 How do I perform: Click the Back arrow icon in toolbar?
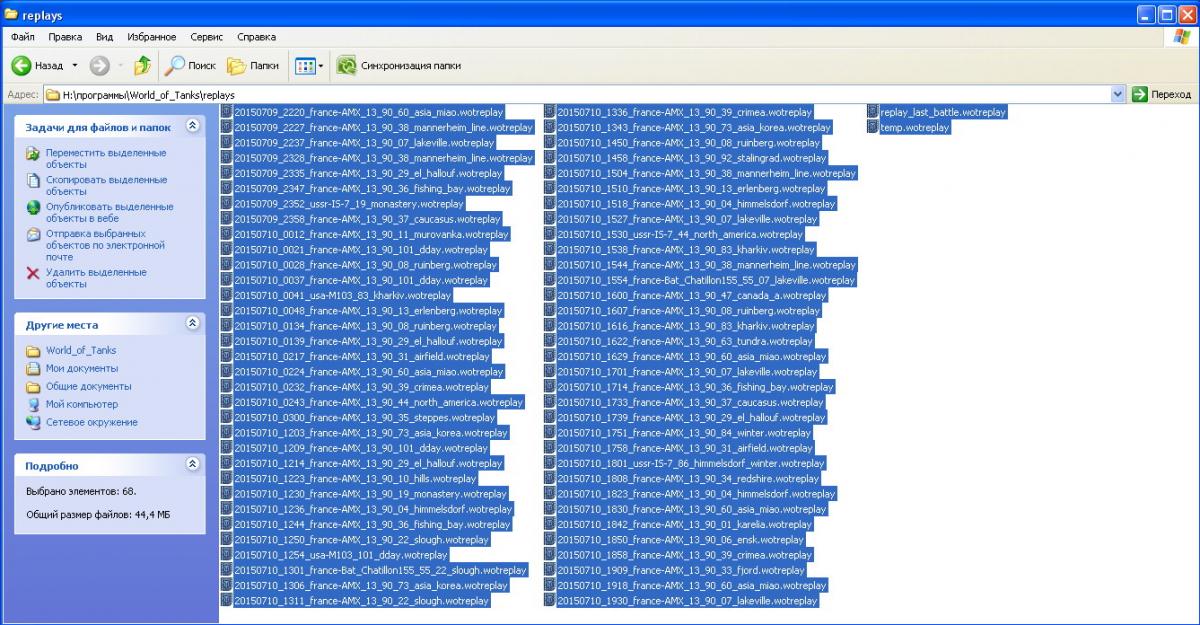coord(22,65)
